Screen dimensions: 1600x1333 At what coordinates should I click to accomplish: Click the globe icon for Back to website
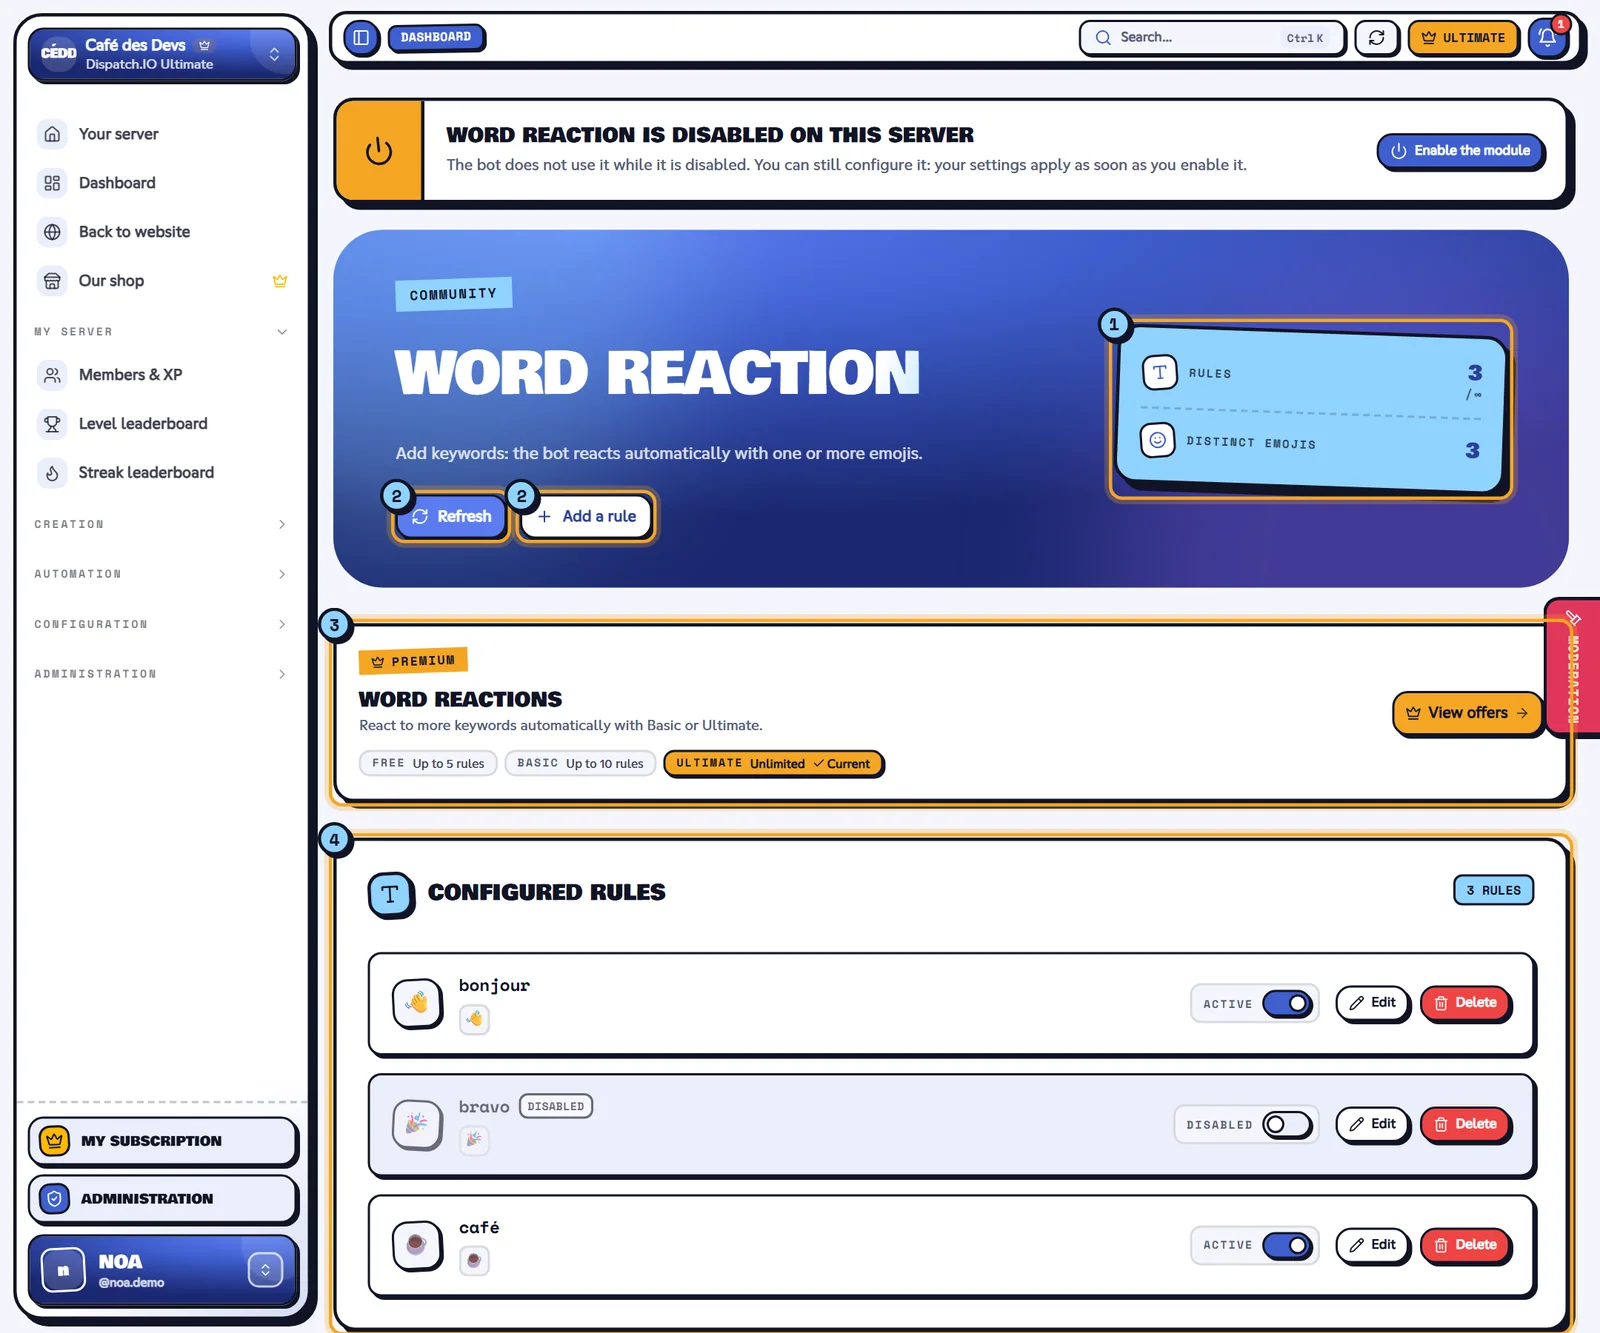tap(53, 232)
